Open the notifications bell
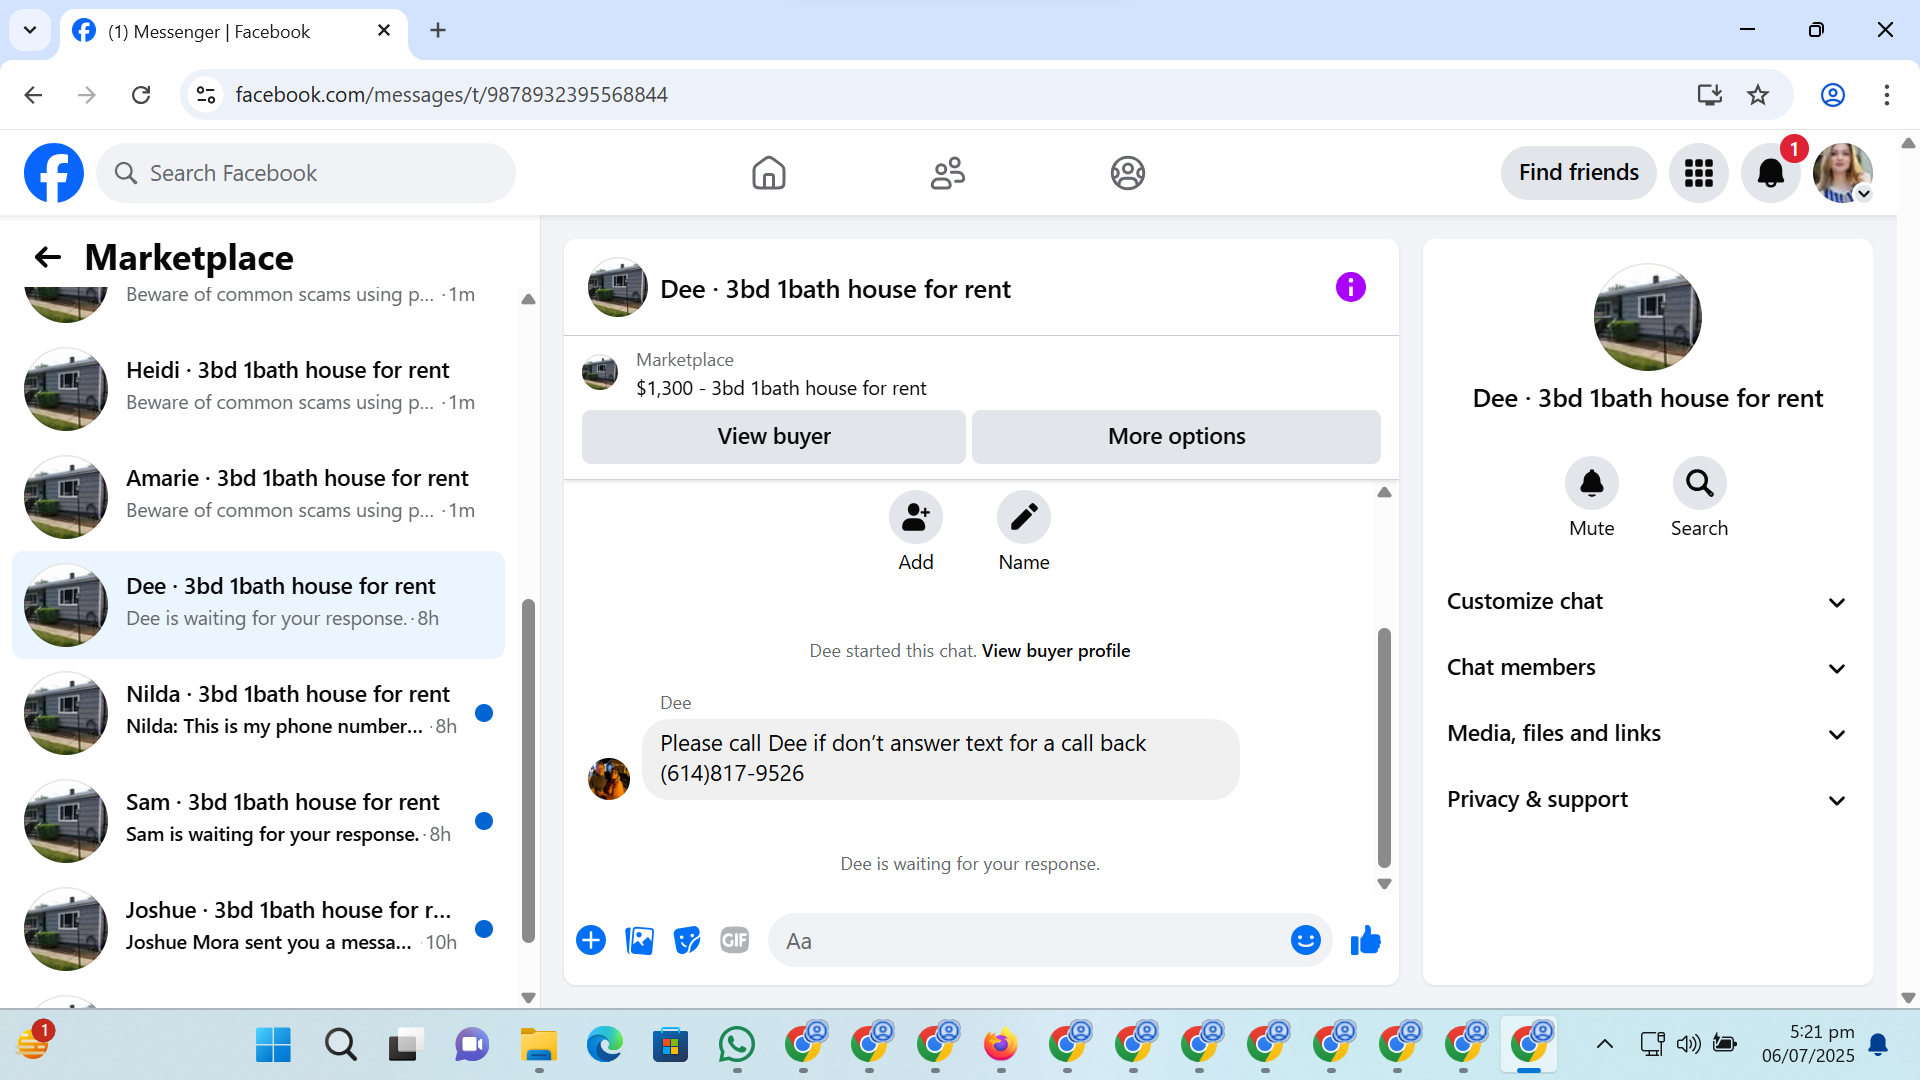Viewport: 1920px width, 1080px height. point(1770,173)
